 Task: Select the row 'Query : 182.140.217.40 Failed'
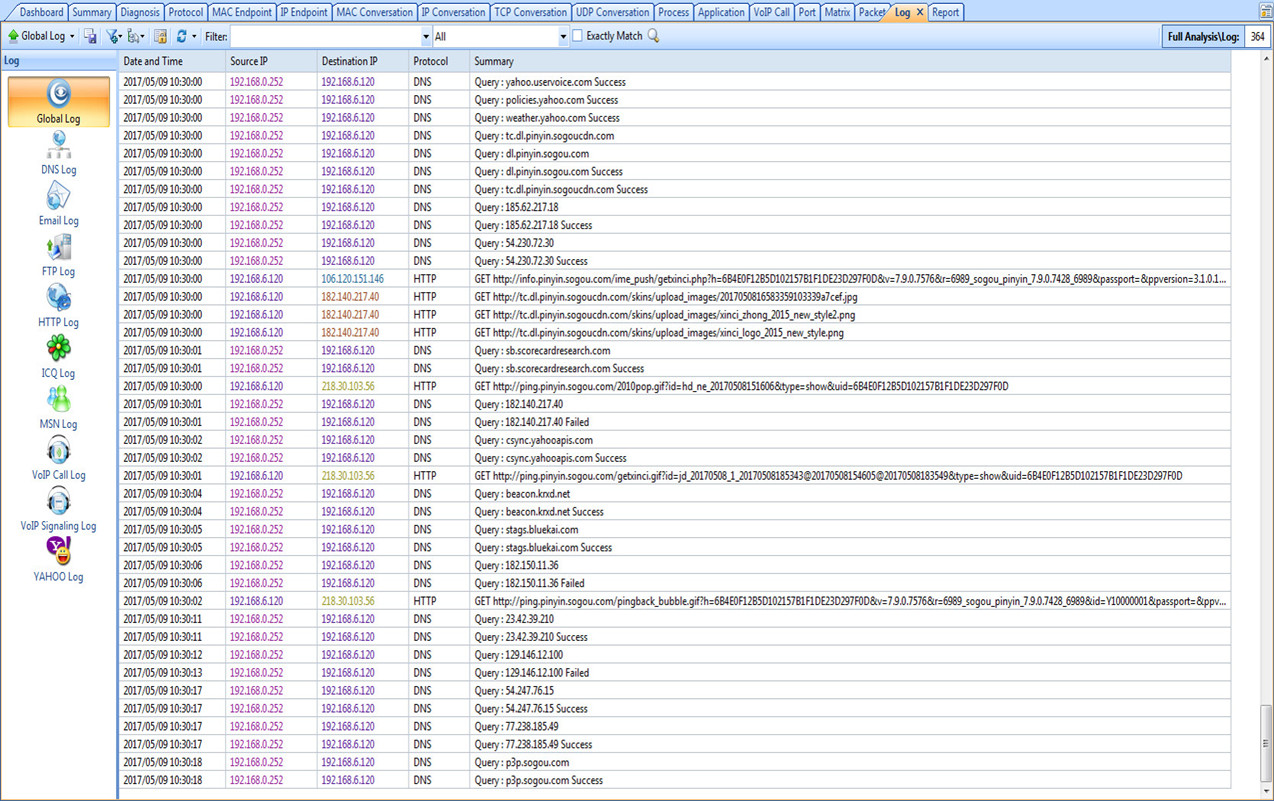coord(675,422)
